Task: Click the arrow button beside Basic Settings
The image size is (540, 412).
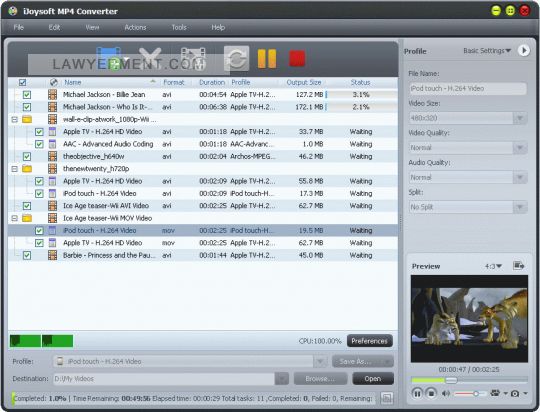Action: (523, 51)
